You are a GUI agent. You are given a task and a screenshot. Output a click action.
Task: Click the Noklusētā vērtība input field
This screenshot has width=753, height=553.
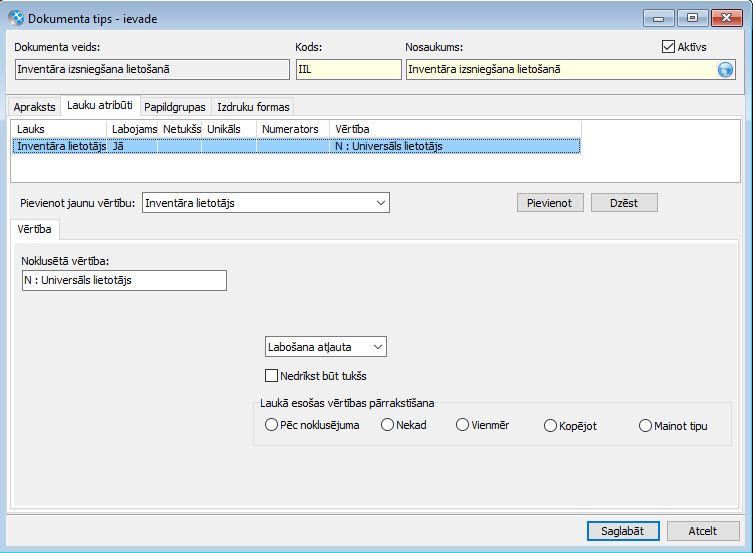(x=124, y=280)
